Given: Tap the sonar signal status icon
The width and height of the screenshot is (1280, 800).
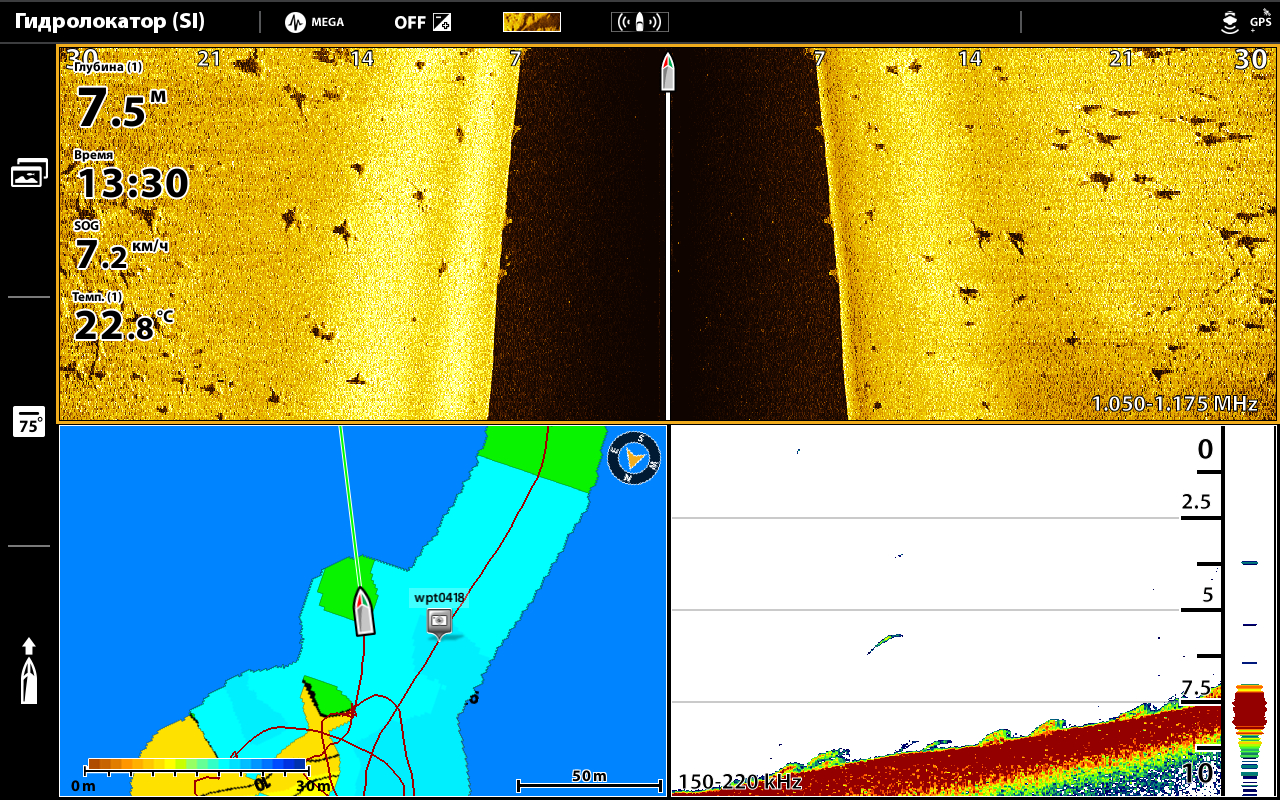Looking at the screenshot, I should (x=1230, y=22).
